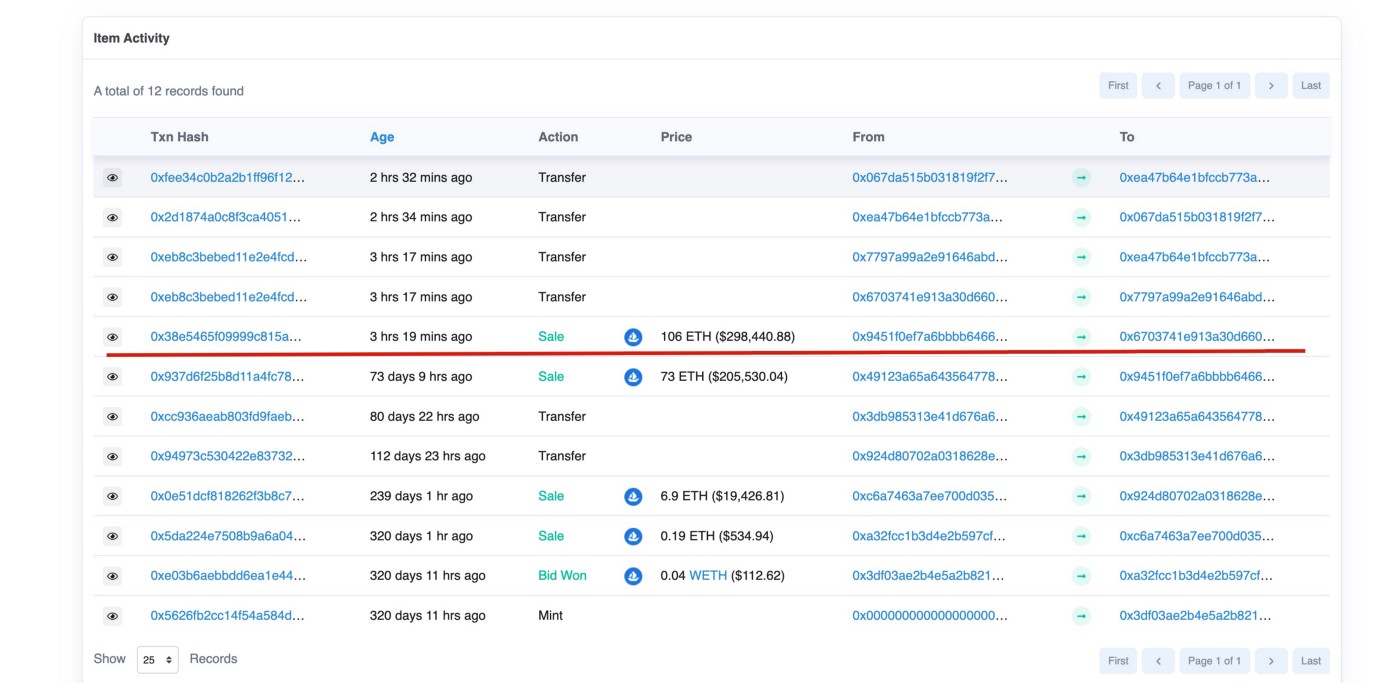The height and width of the screenshot is (683, 1400).
Task: Click eye icon for 0xfee34c0b2a2b1ff96f12 transaction
Action: (112, 178)
